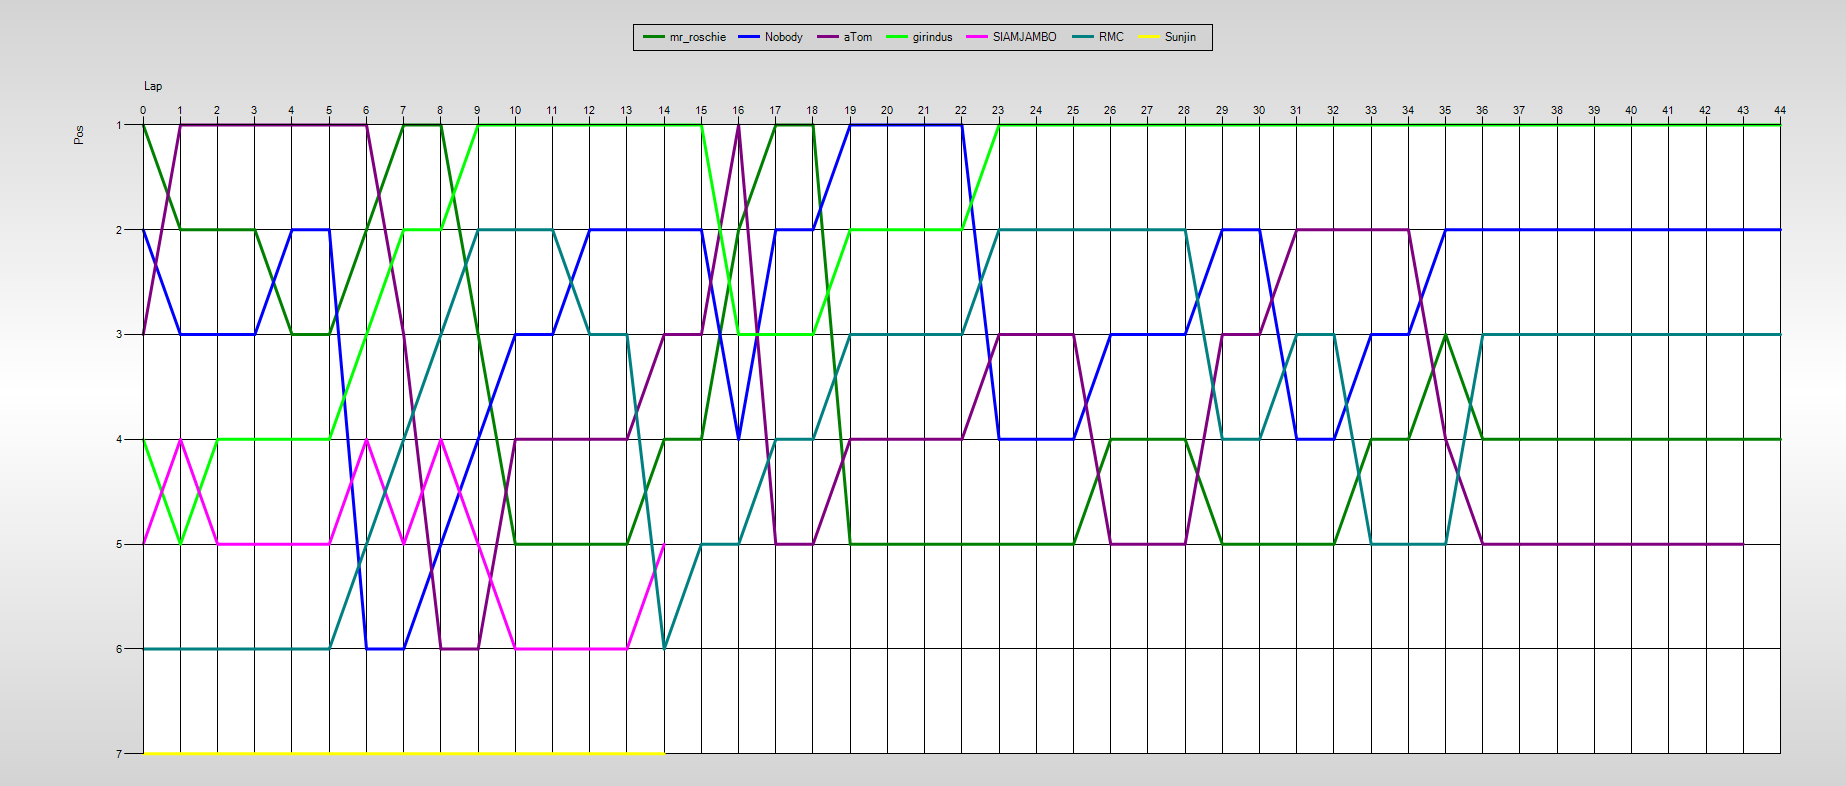Click the 'Pos' axis title

pyautogui.click(x=79, y=134)
